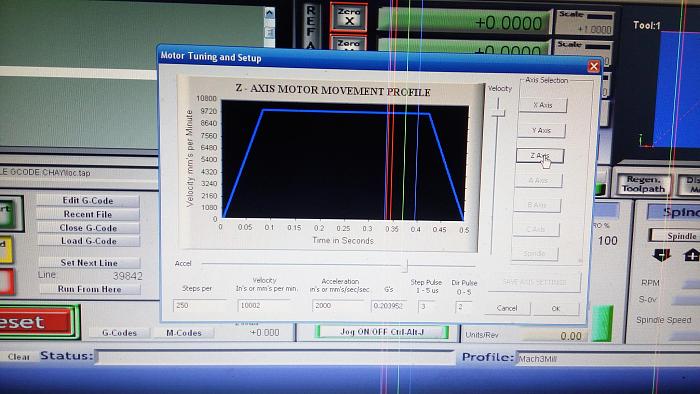This screenshot has width=700, height=394.
Task: Select the X Axis button
Action: pos(543,105)
